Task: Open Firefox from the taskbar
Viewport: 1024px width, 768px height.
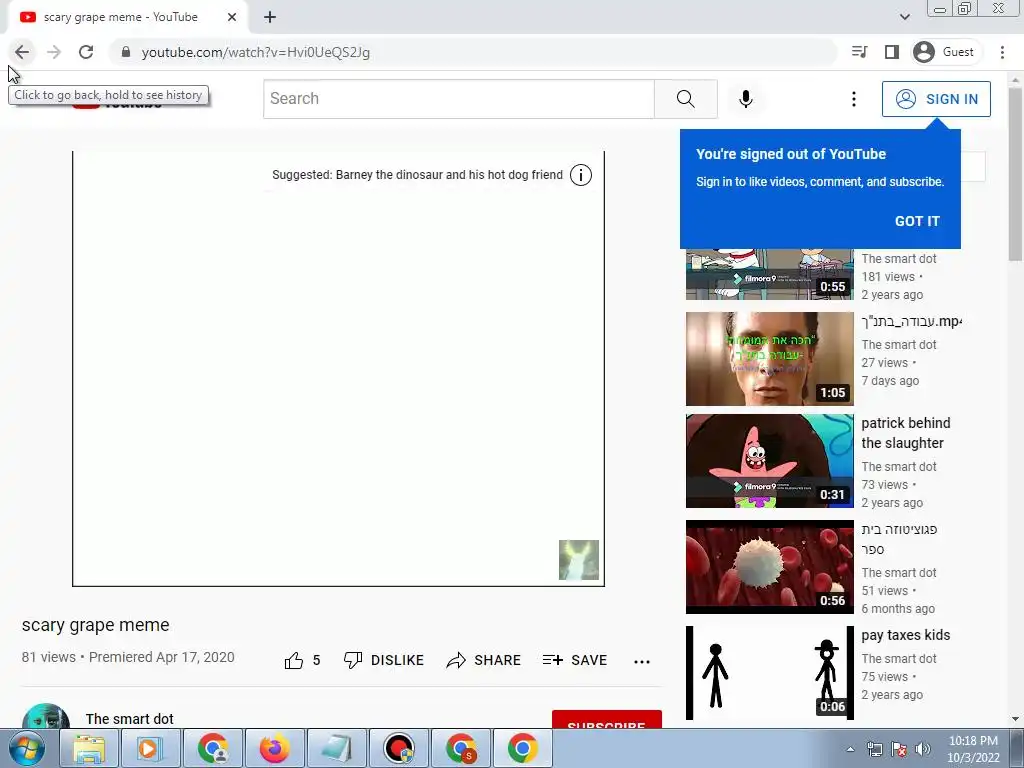Action: click(275, 748)
